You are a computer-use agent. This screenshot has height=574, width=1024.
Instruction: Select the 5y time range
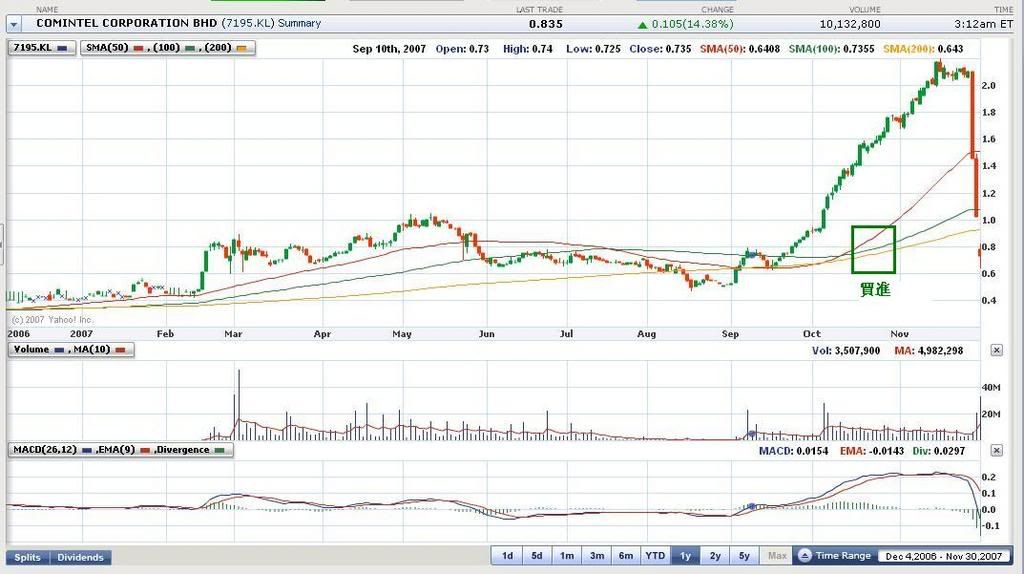click(x=744, y=556)
